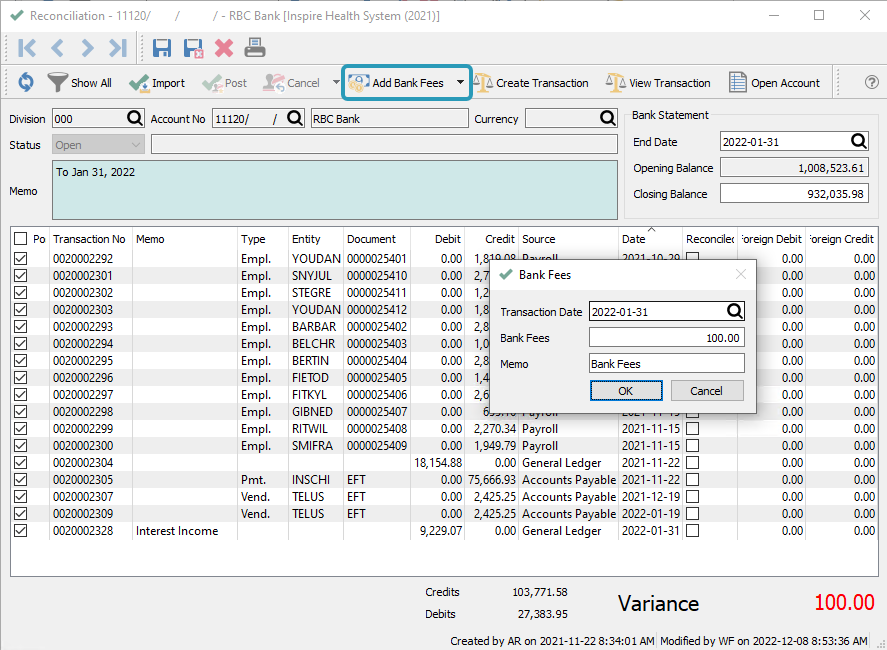887x650 pixels.
Task: Click the Account No lookup magnifier
Action: (x=294, y=119)
